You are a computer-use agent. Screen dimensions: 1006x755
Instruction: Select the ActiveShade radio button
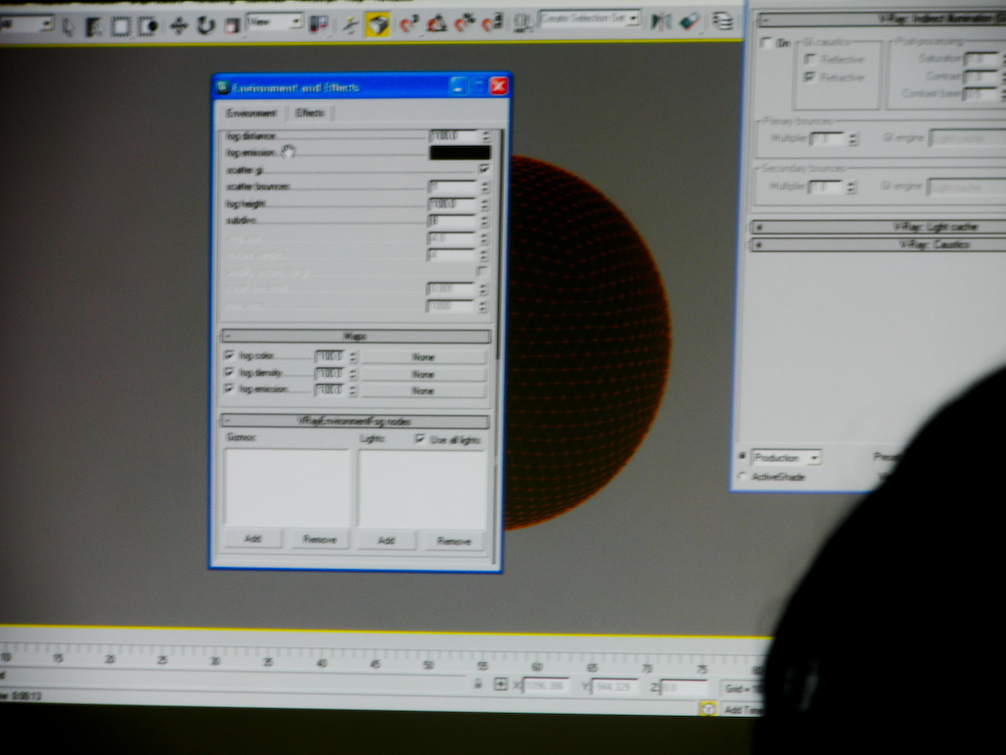click(x=743, y=477)
